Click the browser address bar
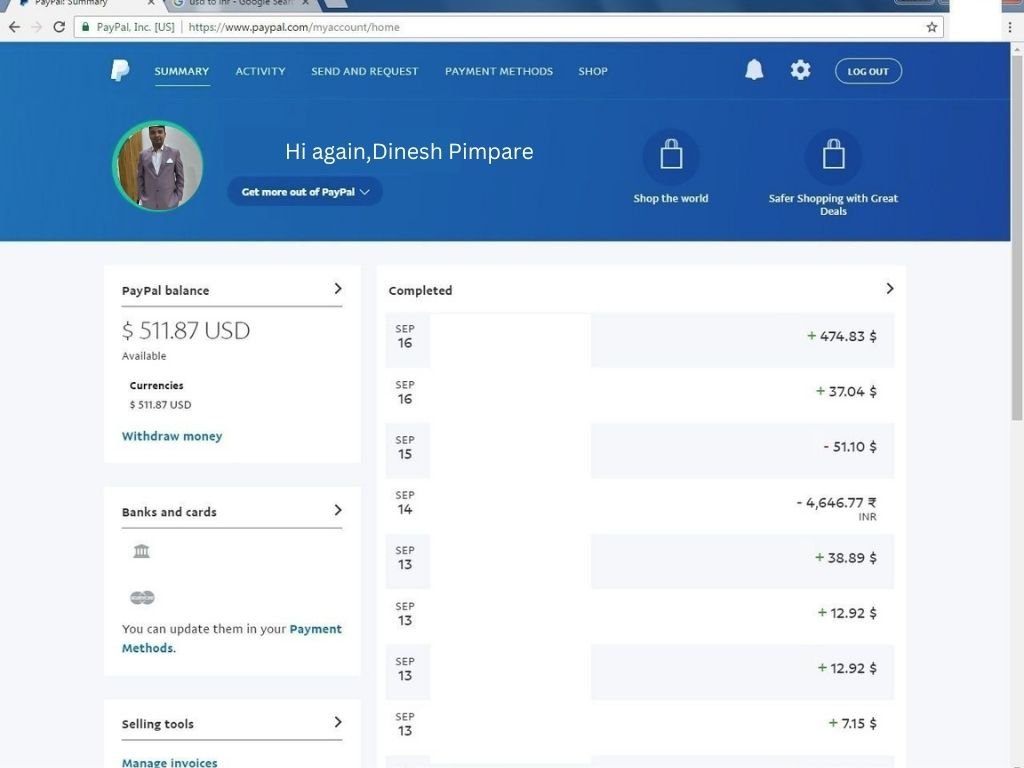1024x768 pixels. (509, 27)
